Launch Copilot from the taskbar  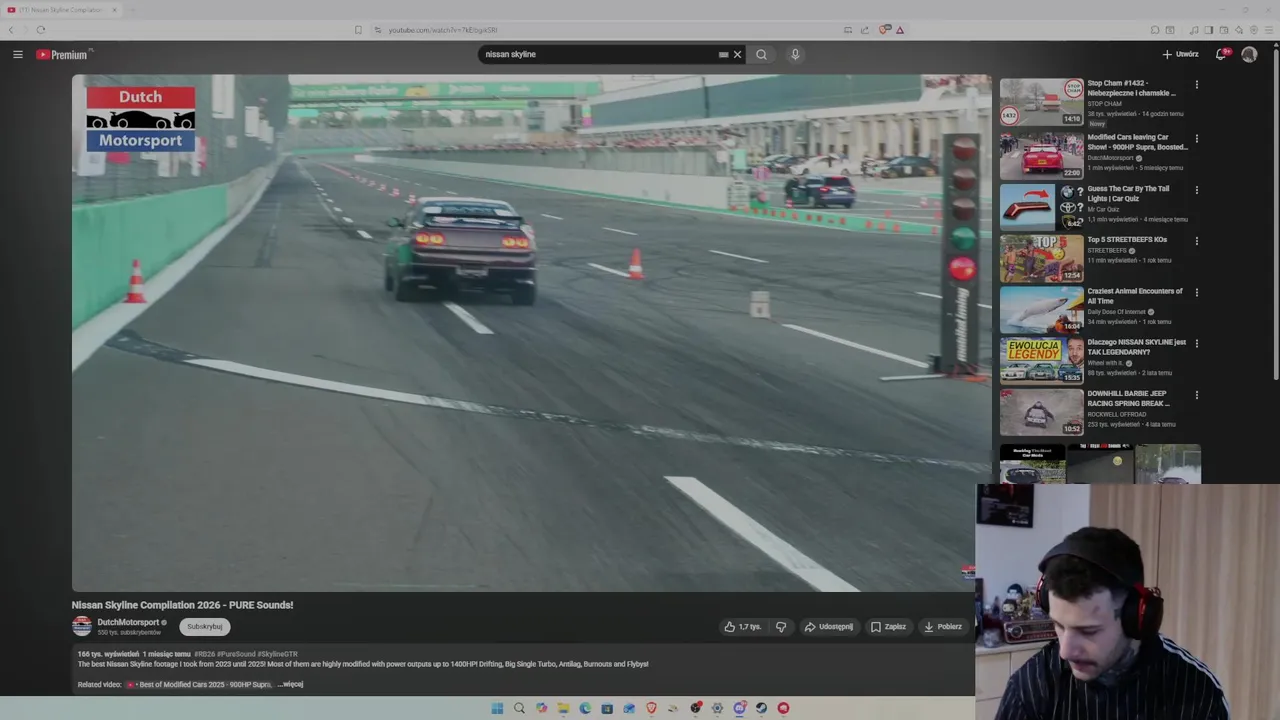(541, 708)
